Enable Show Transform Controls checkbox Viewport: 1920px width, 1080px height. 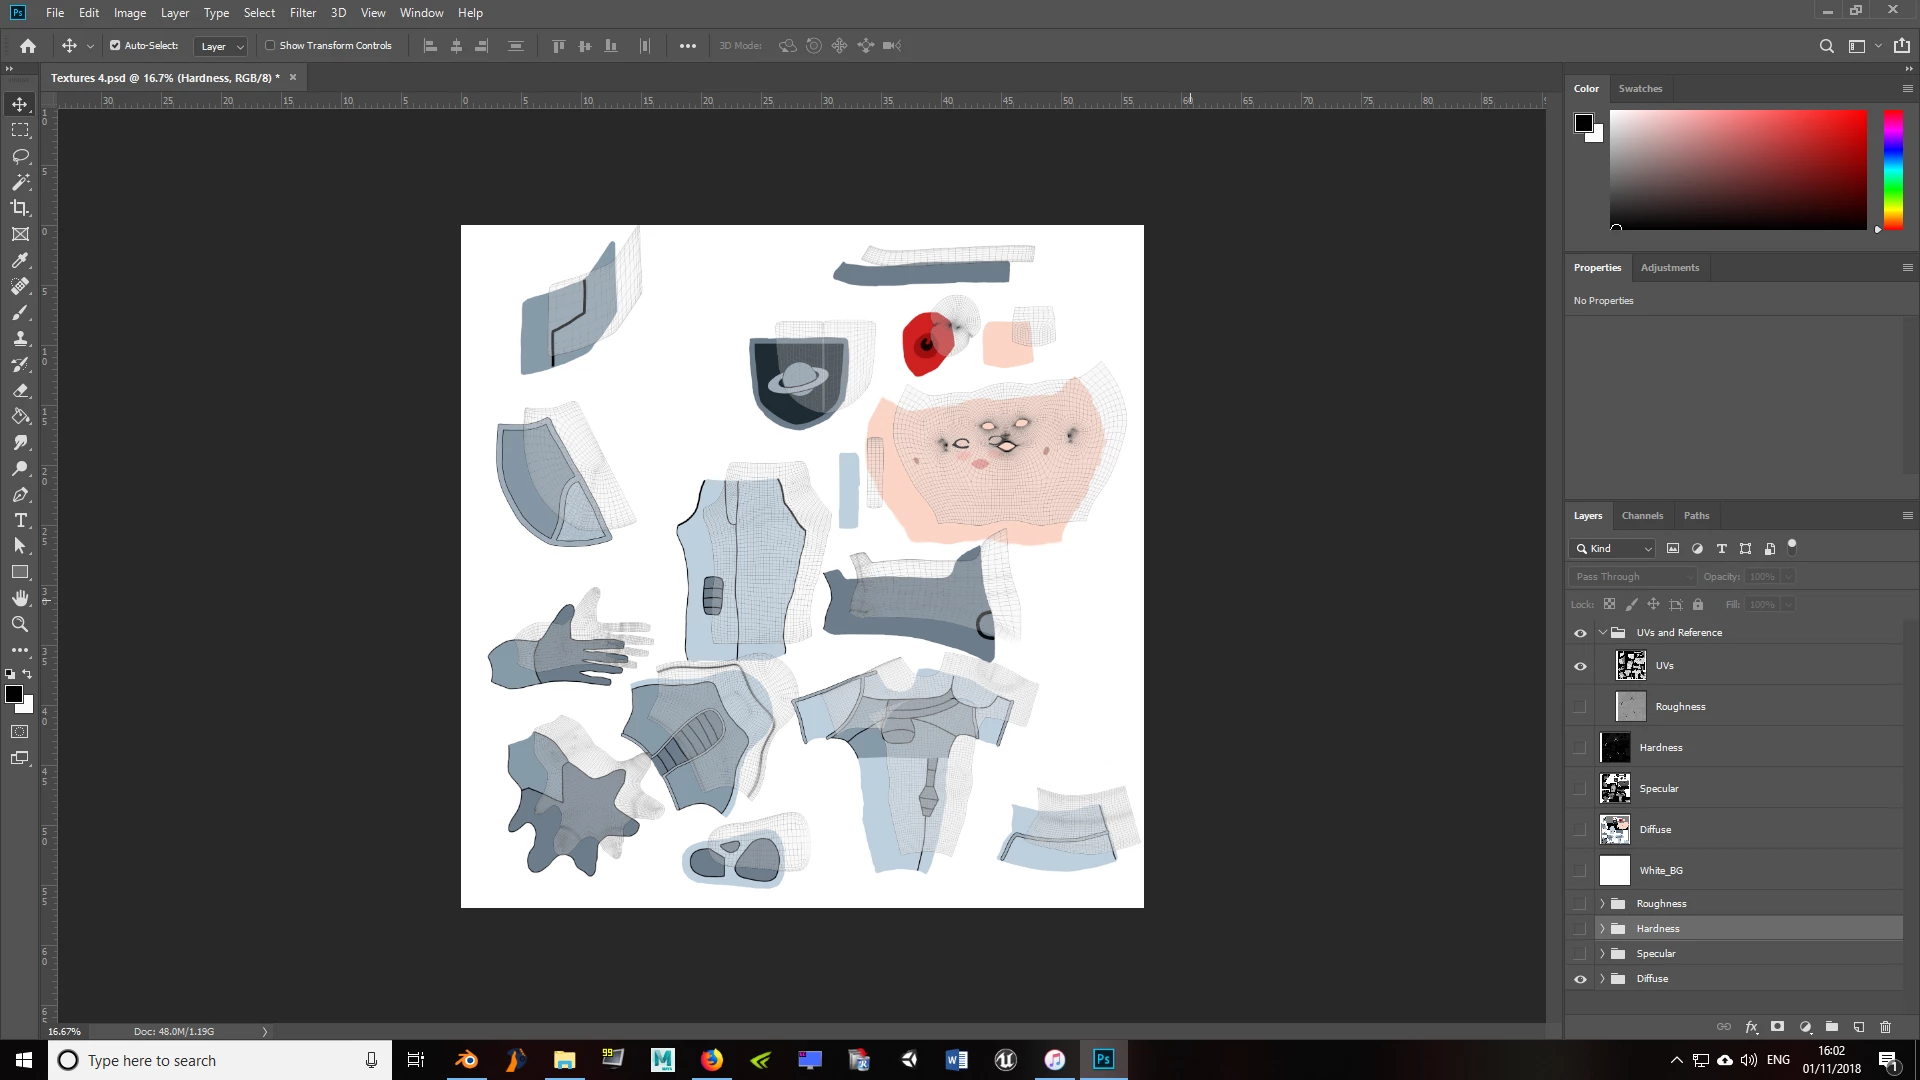(270, 46)
